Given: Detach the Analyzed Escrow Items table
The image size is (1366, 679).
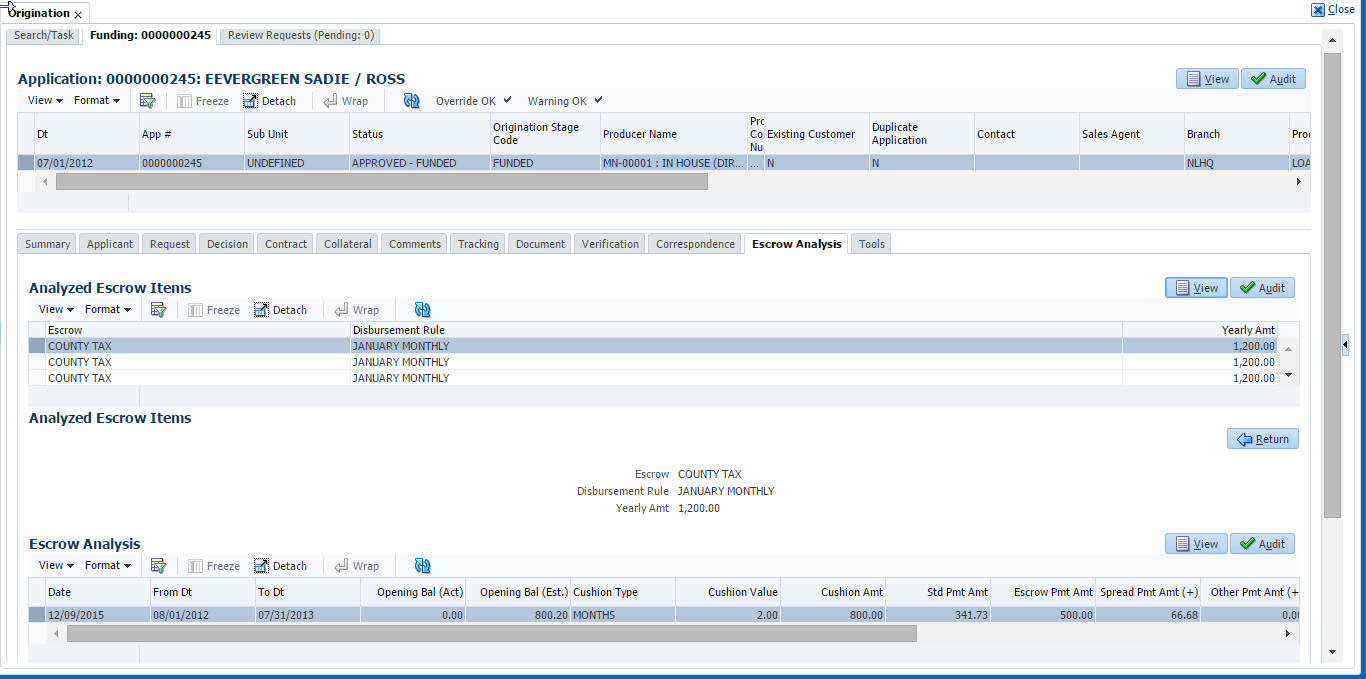Looking at the screenshot, I should [281, 310].
